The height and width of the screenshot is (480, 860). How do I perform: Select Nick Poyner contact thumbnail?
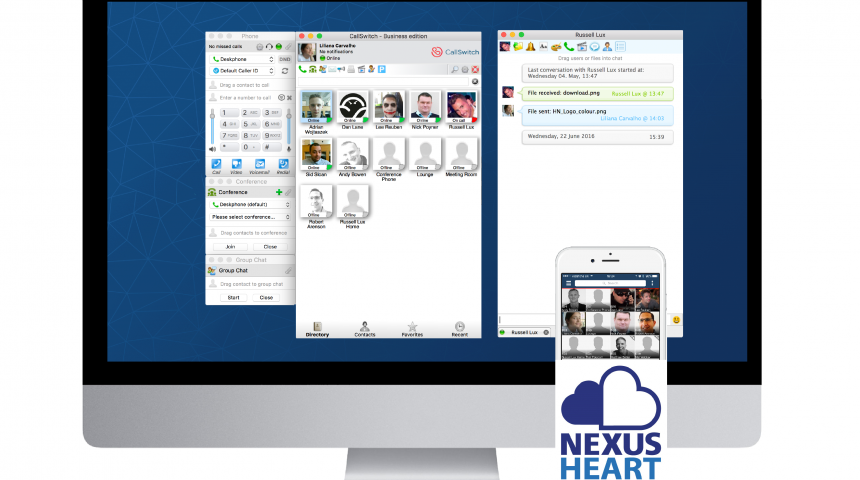tap(425, 107)
